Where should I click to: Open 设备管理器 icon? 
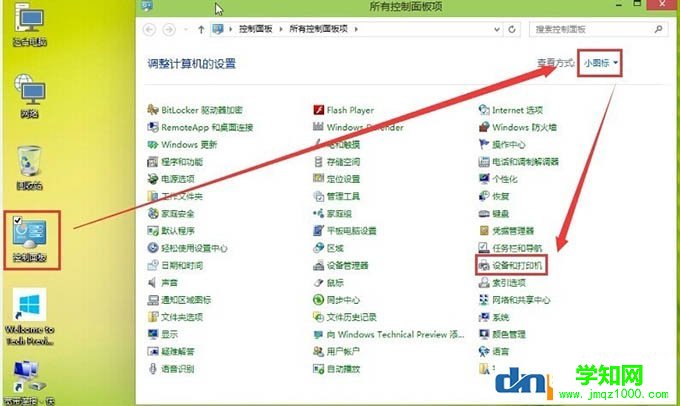point(318,265)
